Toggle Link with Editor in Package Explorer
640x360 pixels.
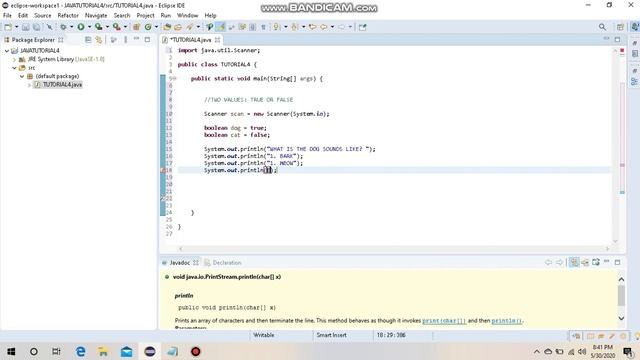[99, 40]
